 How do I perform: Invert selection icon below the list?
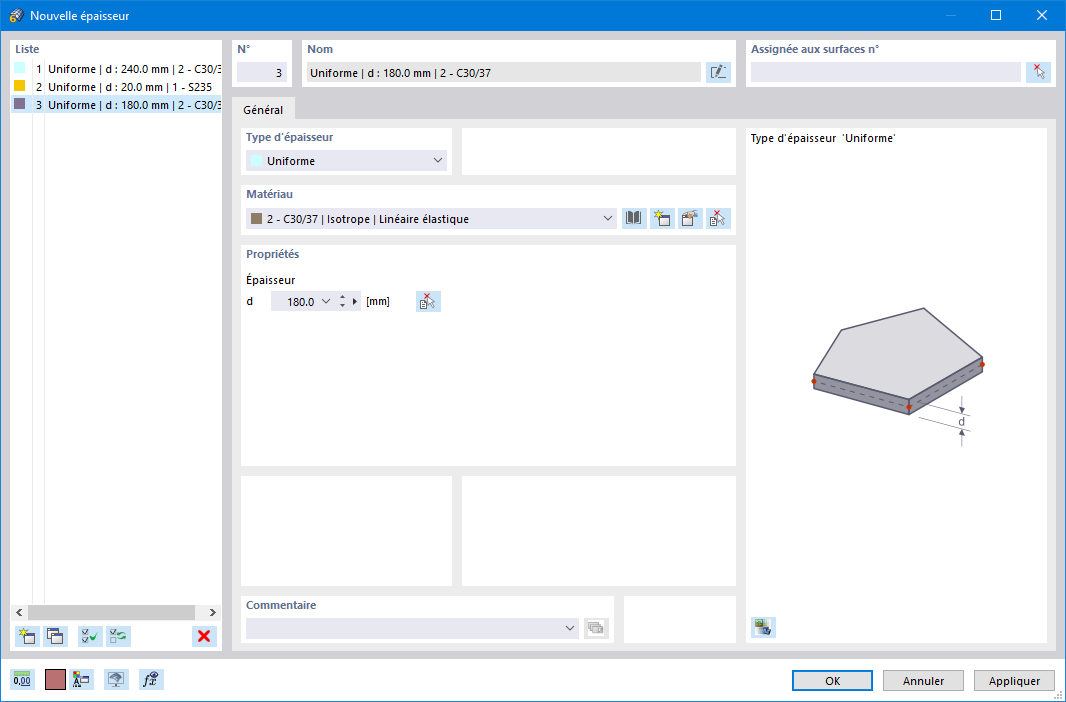pyautogui.click(x=118, y=637)
